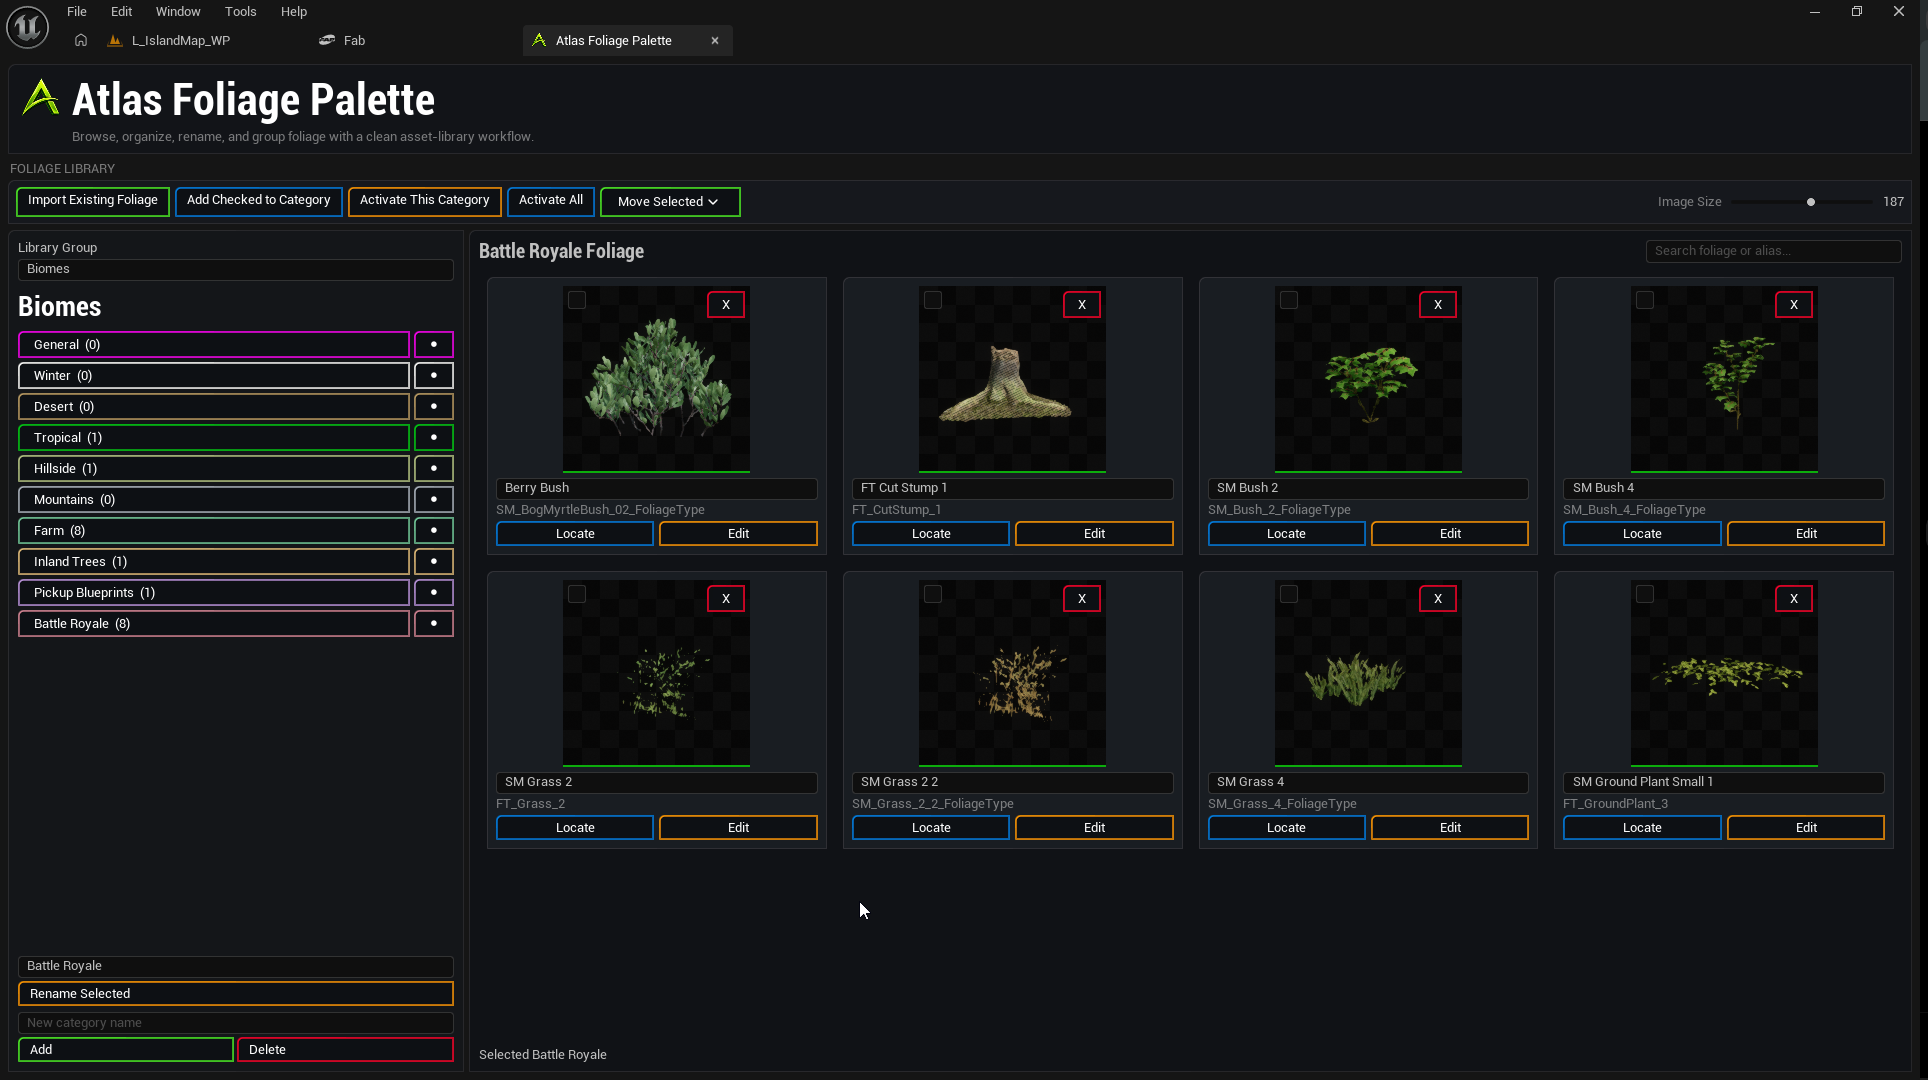Click the dot button beside Tropical category
The width and height of the screenshot is (1928, 1080).
tap(434, 437)
